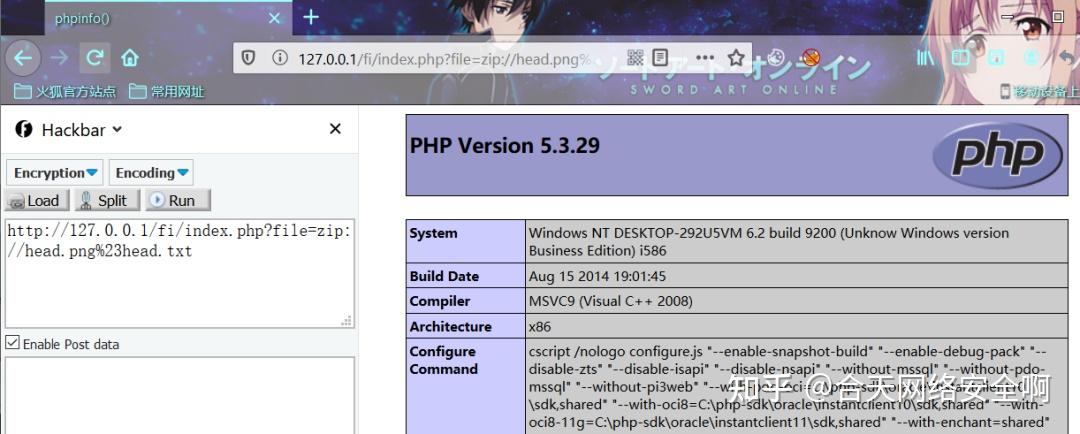Image resolution: width=1080 pixels, height=434 pixels.
Task: Click the forward navigation arrow
Action: [x=59, y=58]
